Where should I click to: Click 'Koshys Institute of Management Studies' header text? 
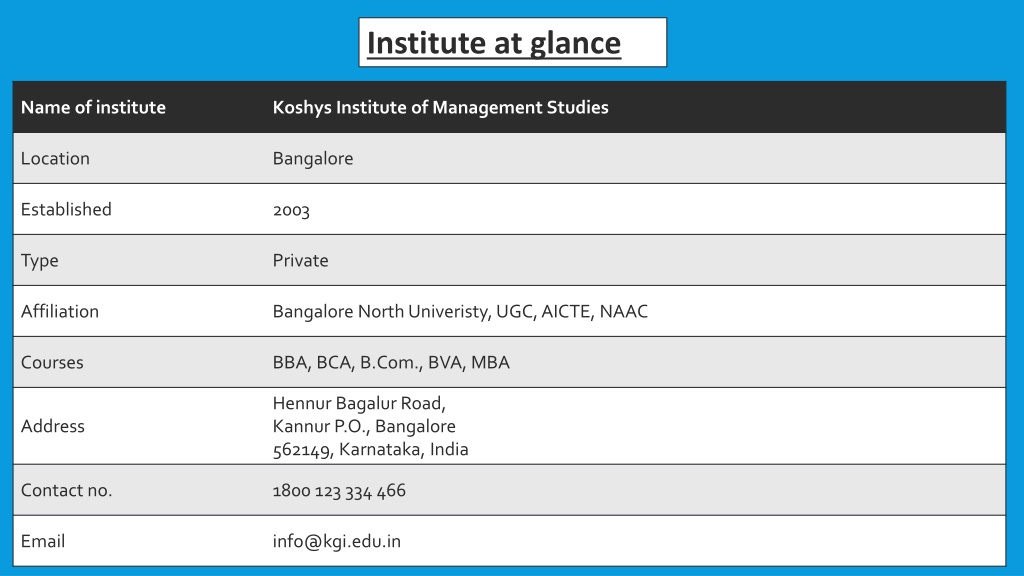point(440,107)
